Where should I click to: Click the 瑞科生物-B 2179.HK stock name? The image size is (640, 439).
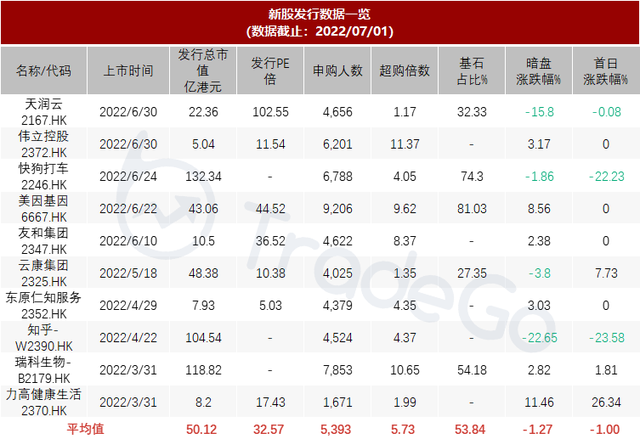tap(44, 370)
